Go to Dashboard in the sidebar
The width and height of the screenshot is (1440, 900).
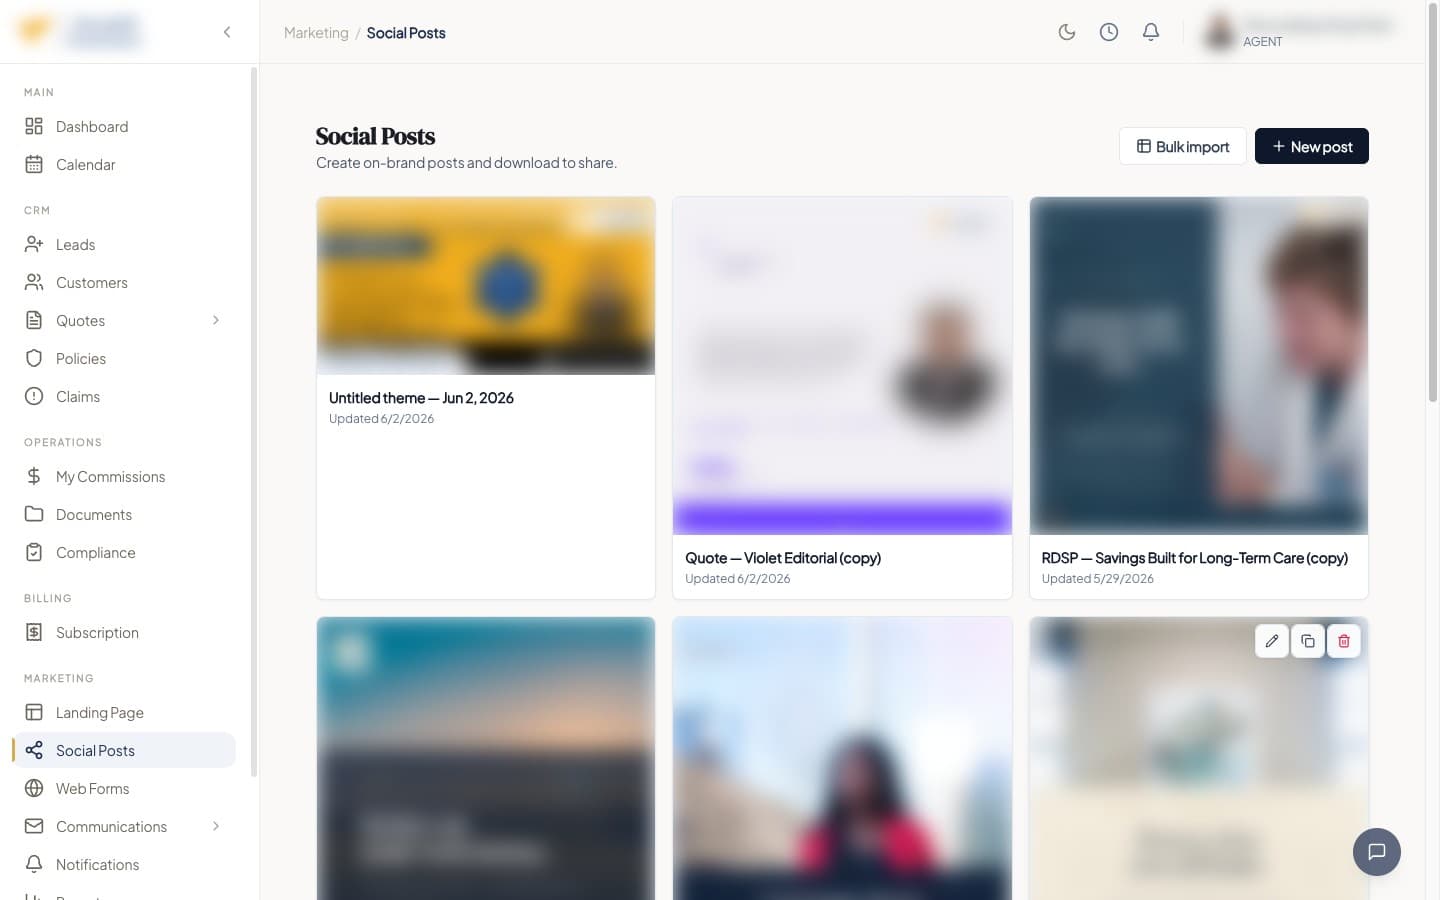(124, 126)
